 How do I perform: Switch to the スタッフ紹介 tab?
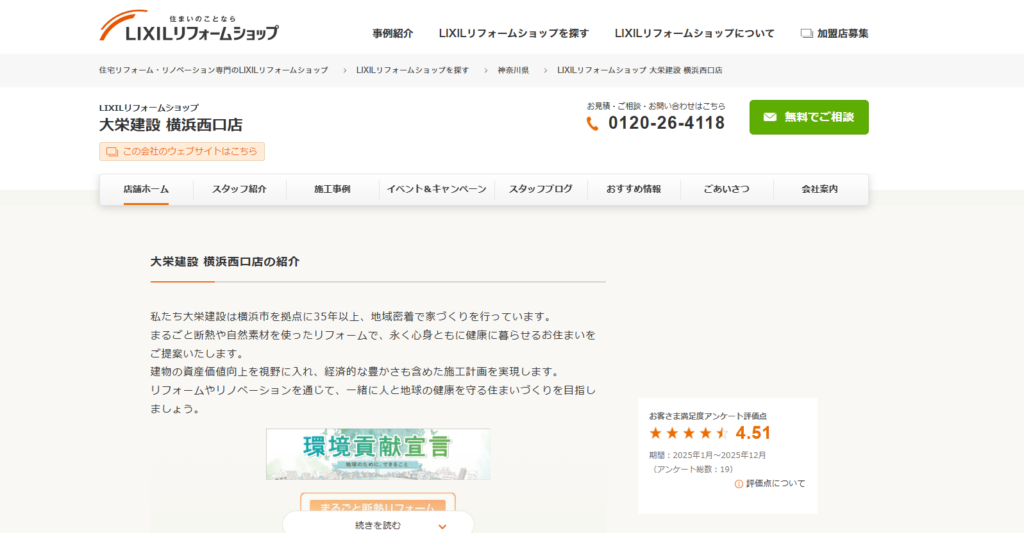coord(239,189)
